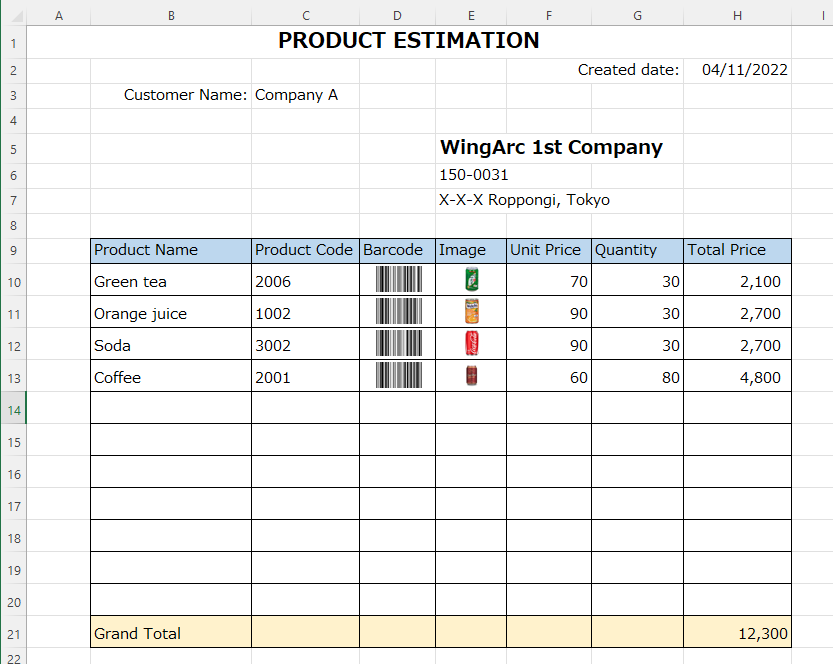Image resolution: width=833 pixels, height=664 pixels.
Task: Click the barcode in the Green tea row
Action: coord(398,280)
